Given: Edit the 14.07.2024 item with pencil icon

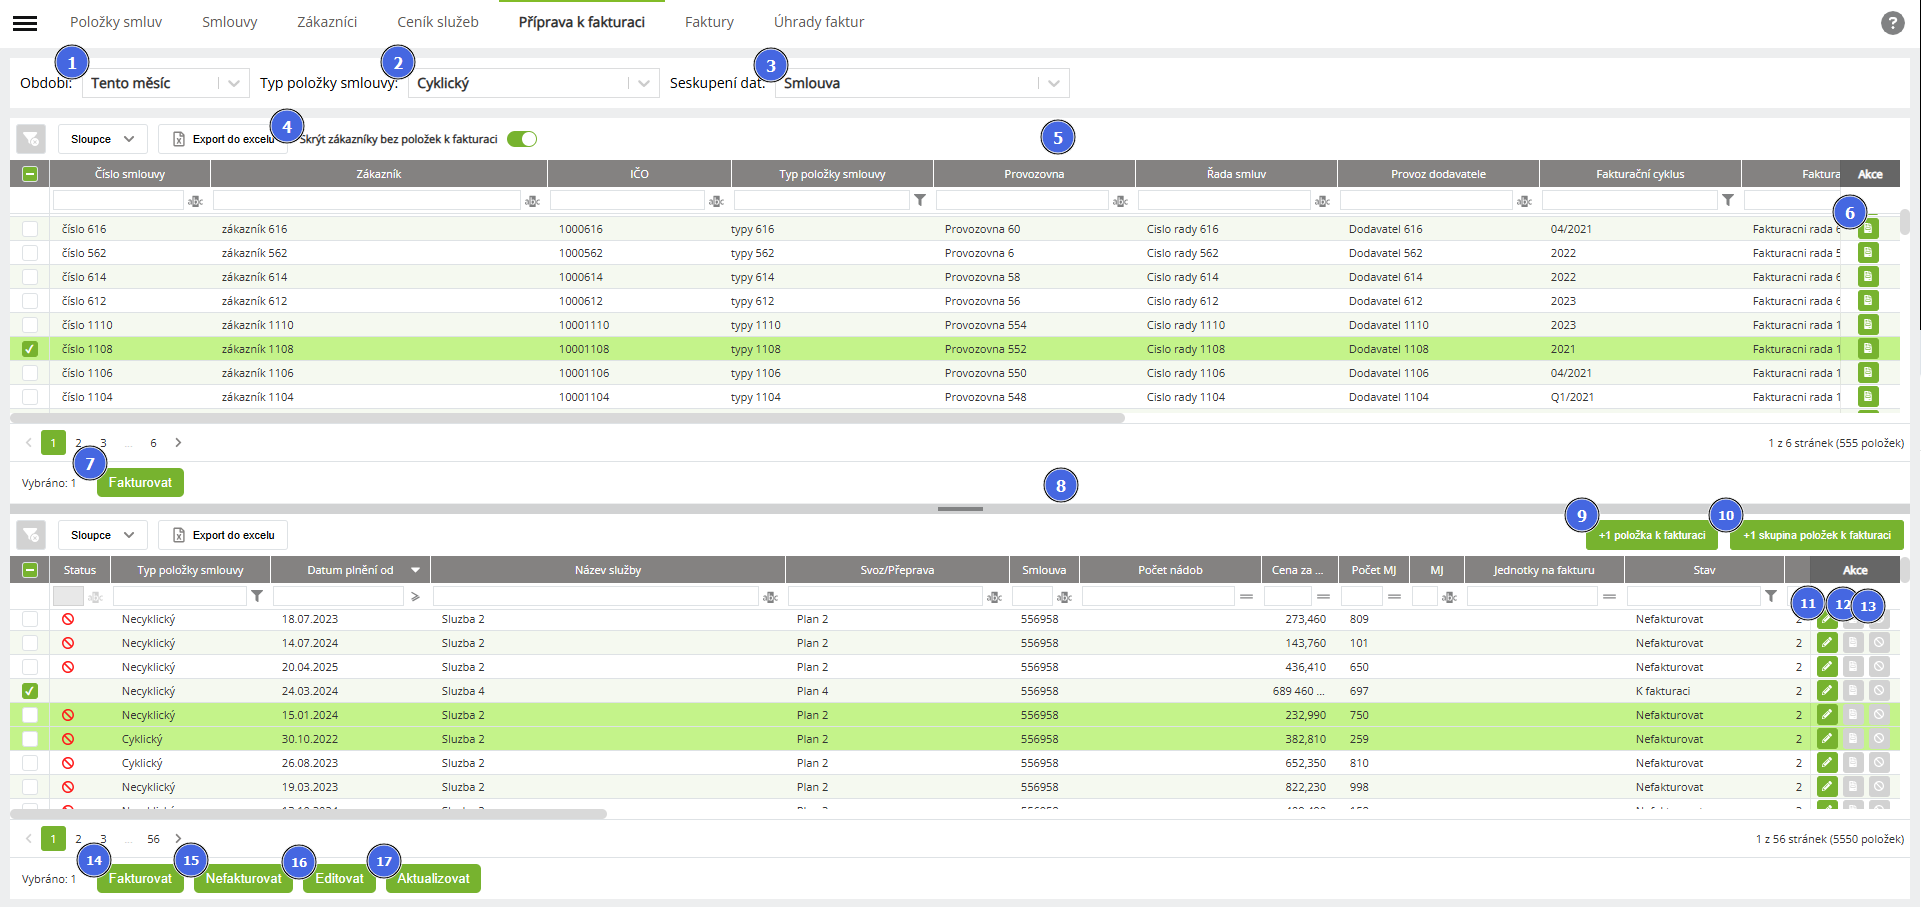Looking at the screenshot, I should 1827,643.
